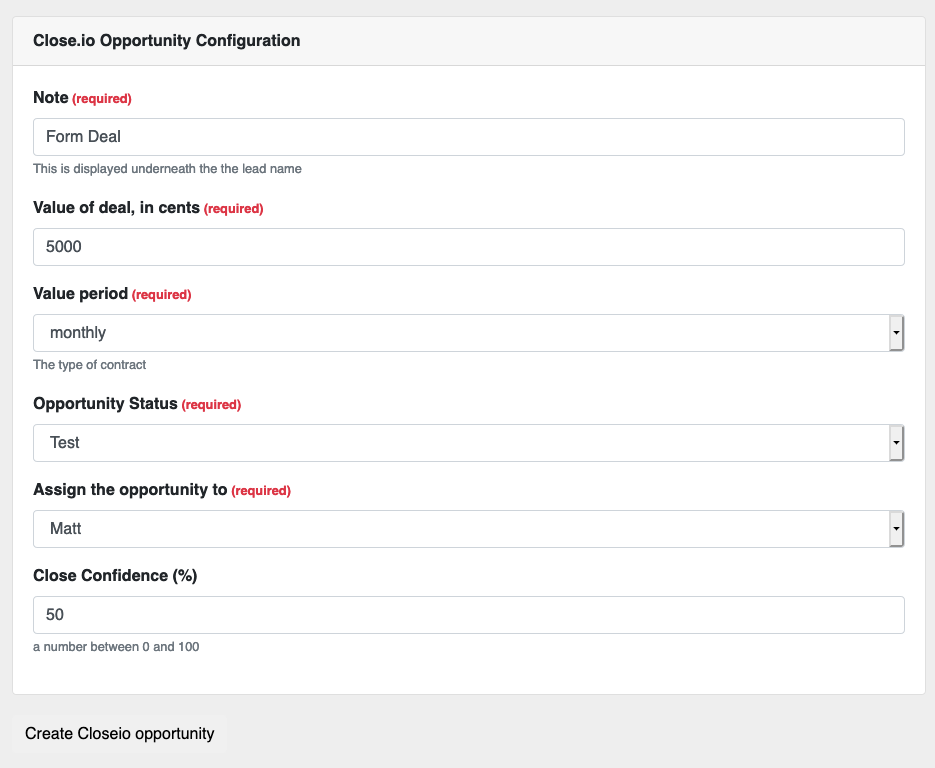The height and width of the screenshot is (768, 935).
Task: Click the Close.io Opportunity Configuration heading
Action: 166,41
